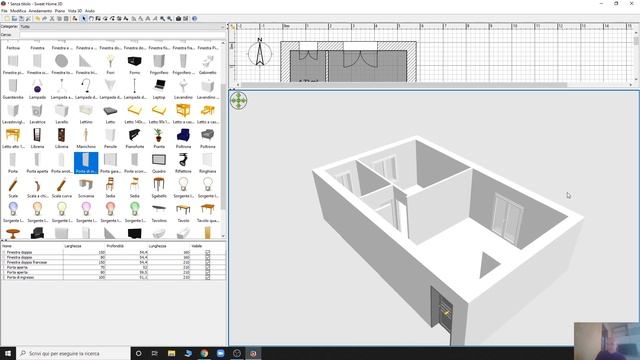This screenshot has height=360, width=640.
Task: Undo the last action via toolbar
Action: point(37,18)
